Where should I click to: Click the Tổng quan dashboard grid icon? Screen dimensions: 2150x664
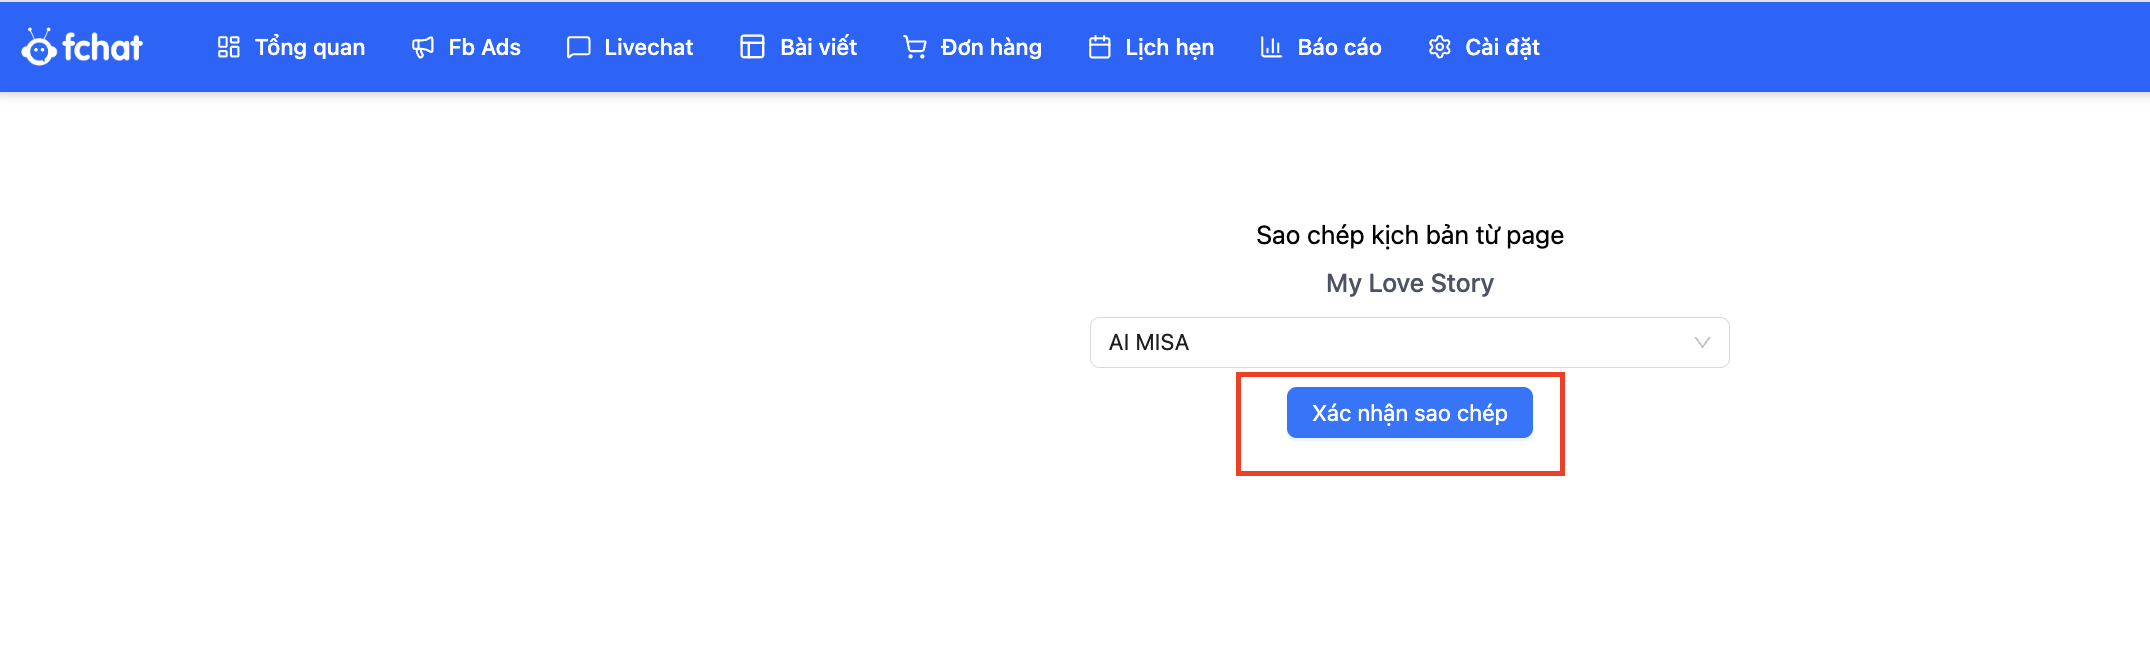pyautogui.click(x=229, y=47)
